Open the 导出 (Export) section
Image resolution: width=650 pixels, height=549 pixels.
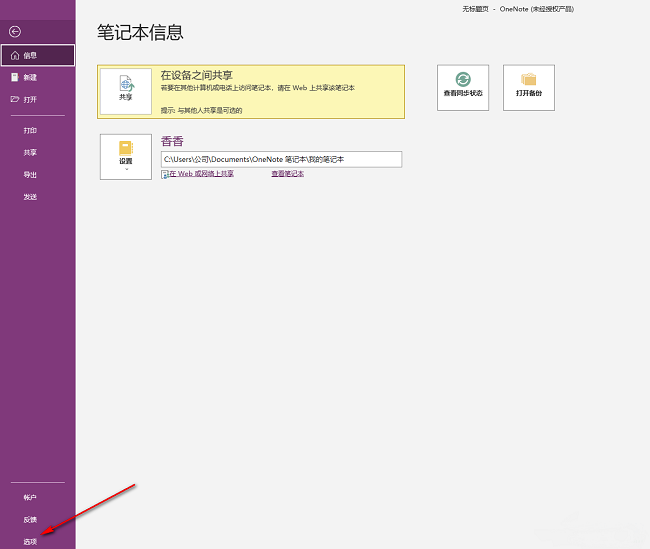[x=30, y=174]
